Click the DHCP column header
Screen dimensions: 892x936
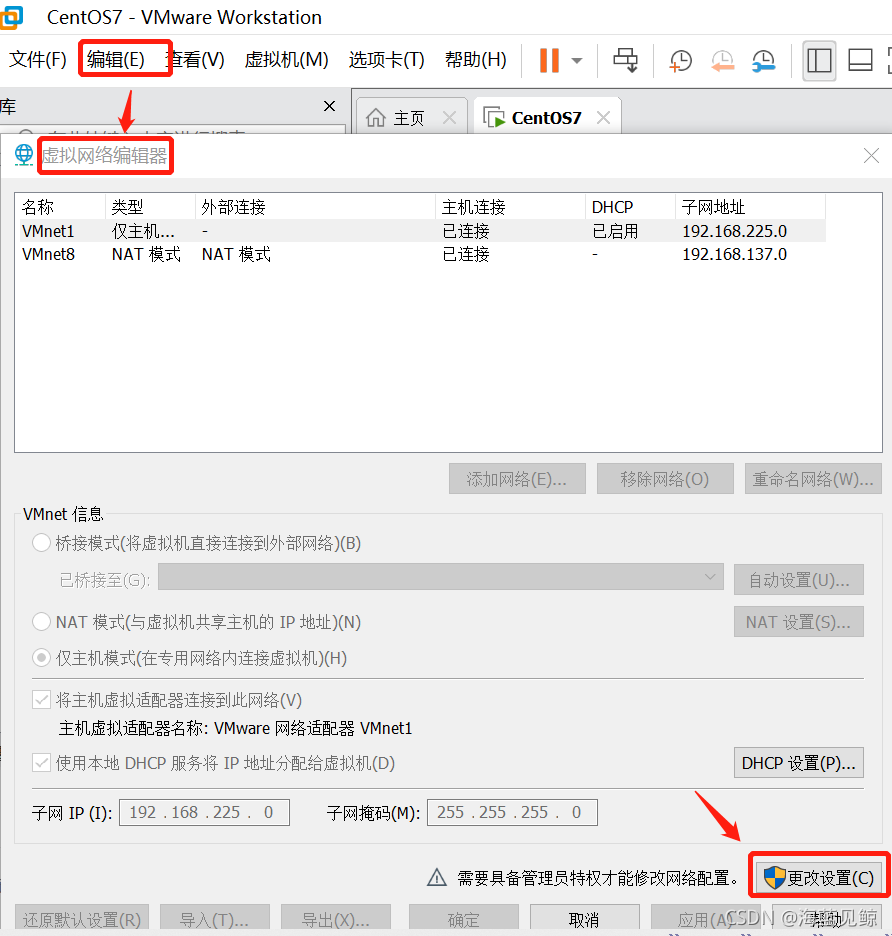630,207
